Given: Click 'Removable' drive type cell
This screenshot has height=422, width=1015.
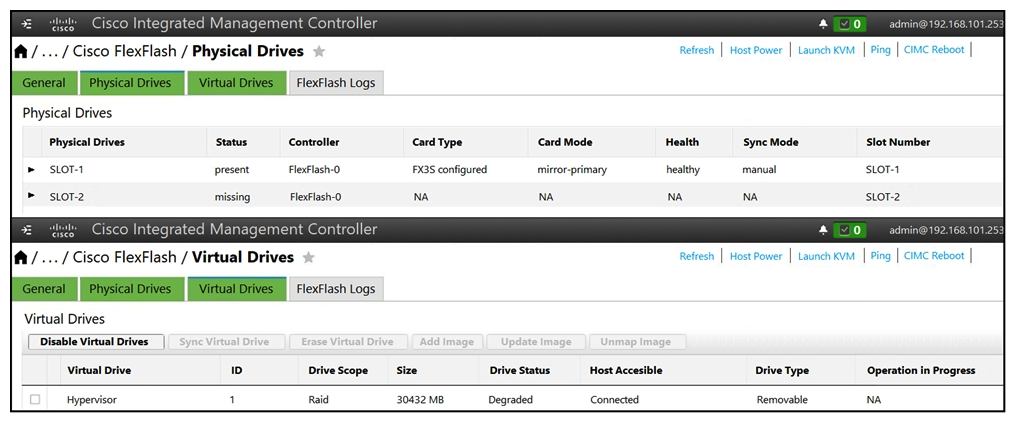Looking at the screenshot, I should [782, 400].
